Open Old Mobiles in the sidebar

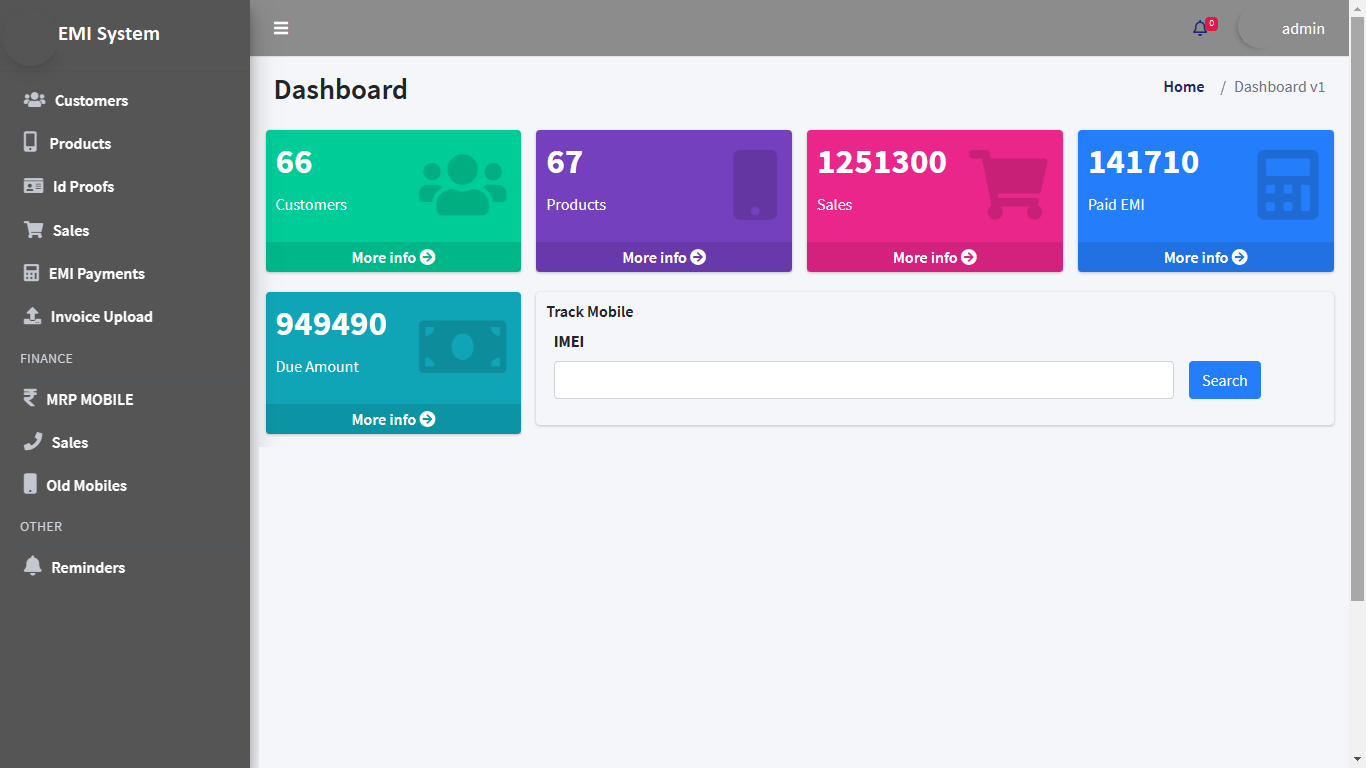click(86, 486)
